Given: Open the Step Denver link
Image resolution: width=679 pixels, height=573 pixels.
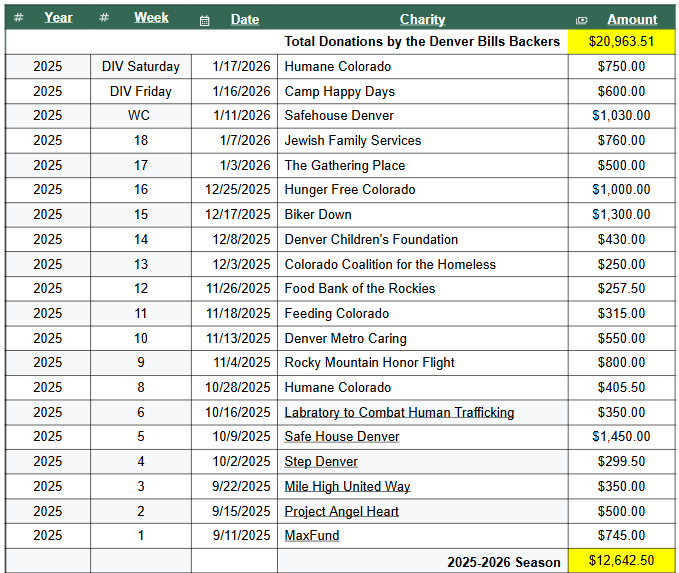Looking at the screenshot, I should tap(321, 462).
